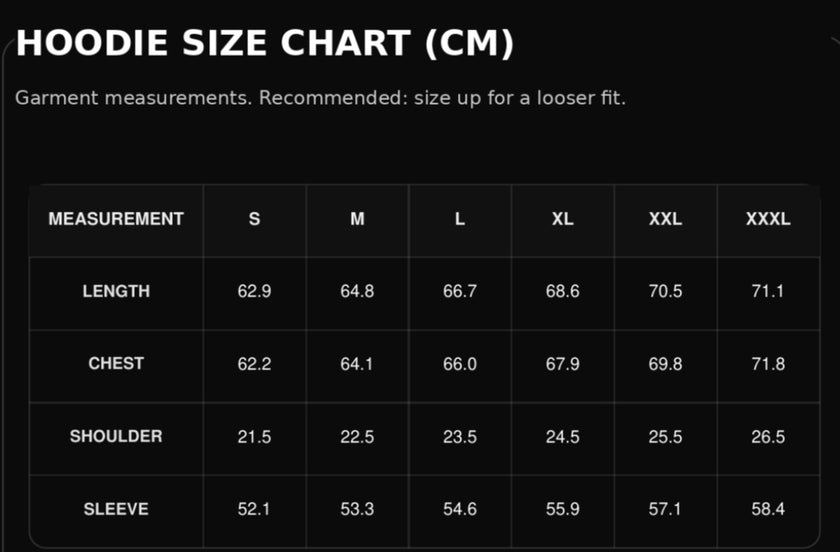Click the 24.5 shoulder value for XL
Image resolution: width=840 pixels, height=552 pixels.
point(563,437)
